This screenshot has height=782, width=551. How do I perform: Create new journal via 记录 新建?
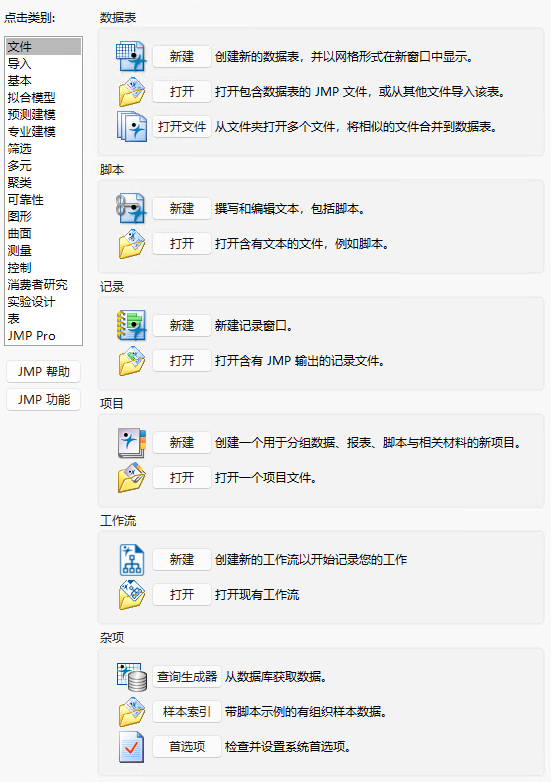pyautogui.click(x=182, y=326)
